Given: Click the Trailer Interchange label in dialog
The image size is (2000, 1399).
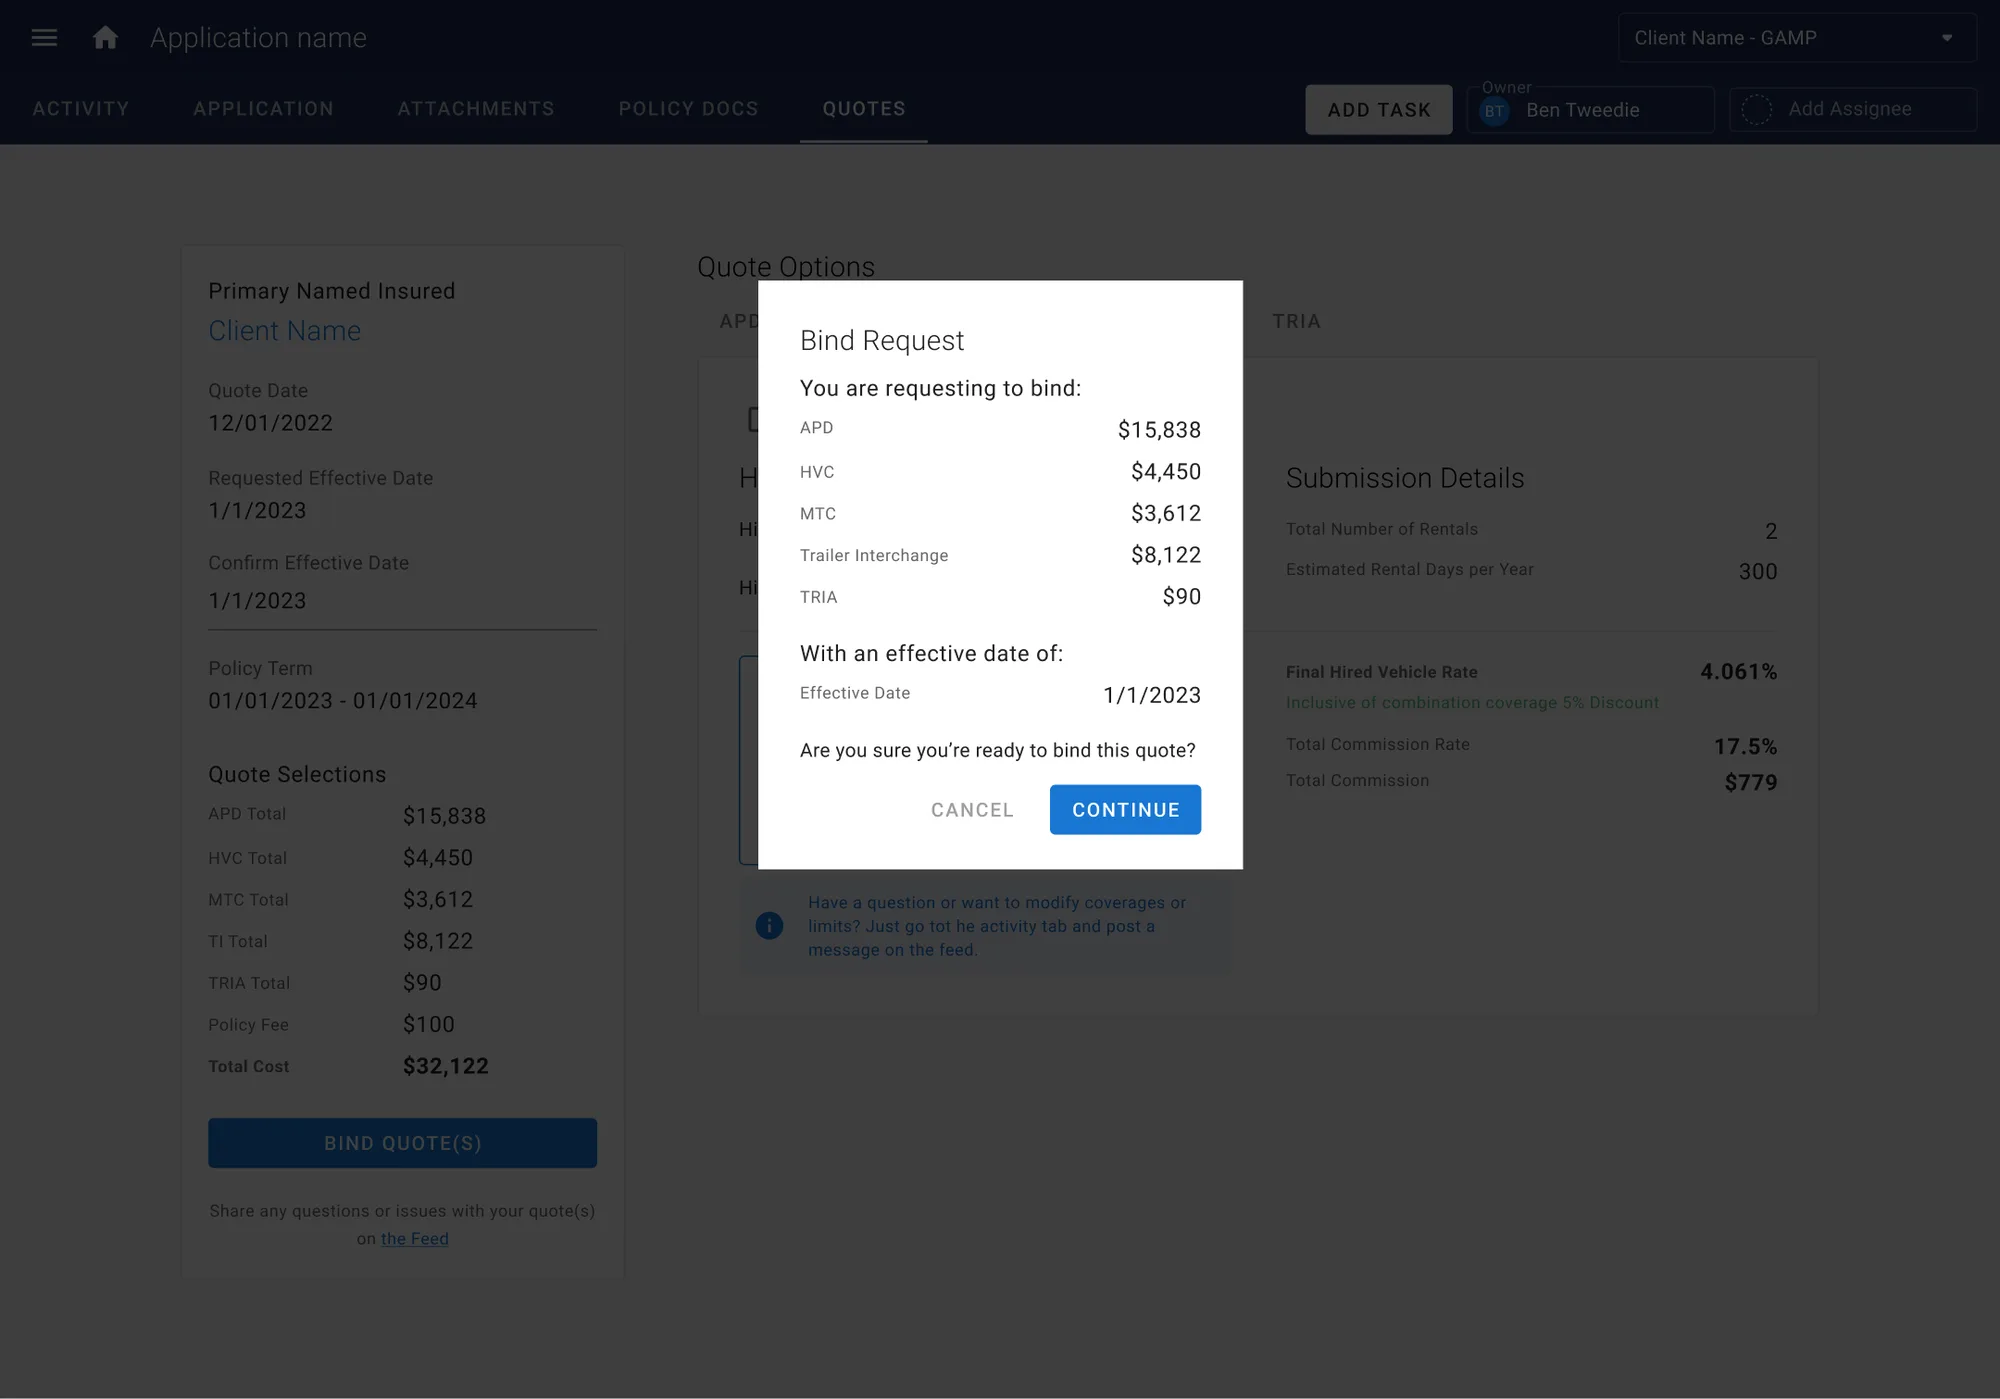Looking at the screenshot, I should (x=874, y=556).
